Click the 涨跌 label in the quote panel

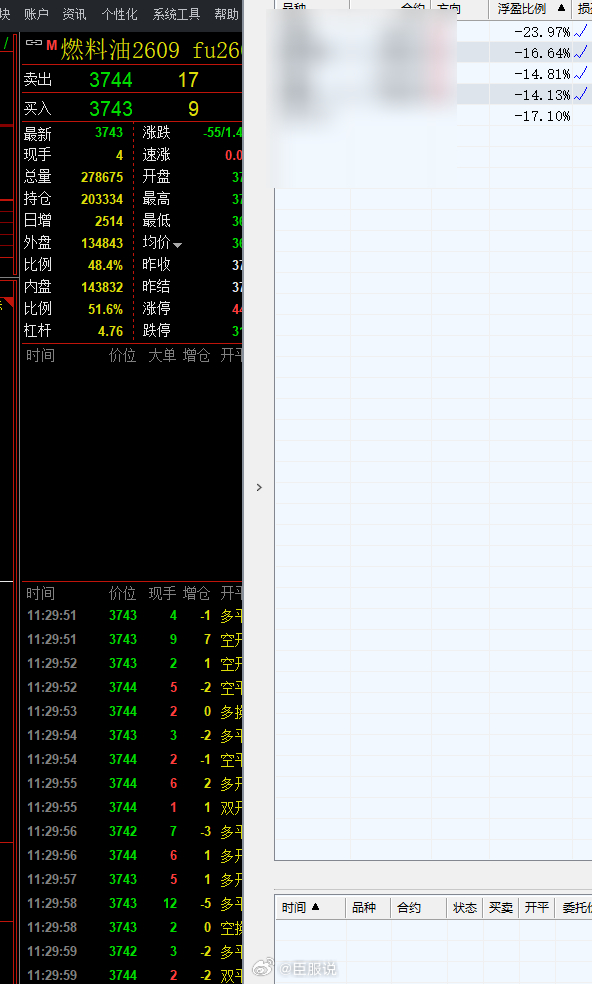(x=156, y=132)
